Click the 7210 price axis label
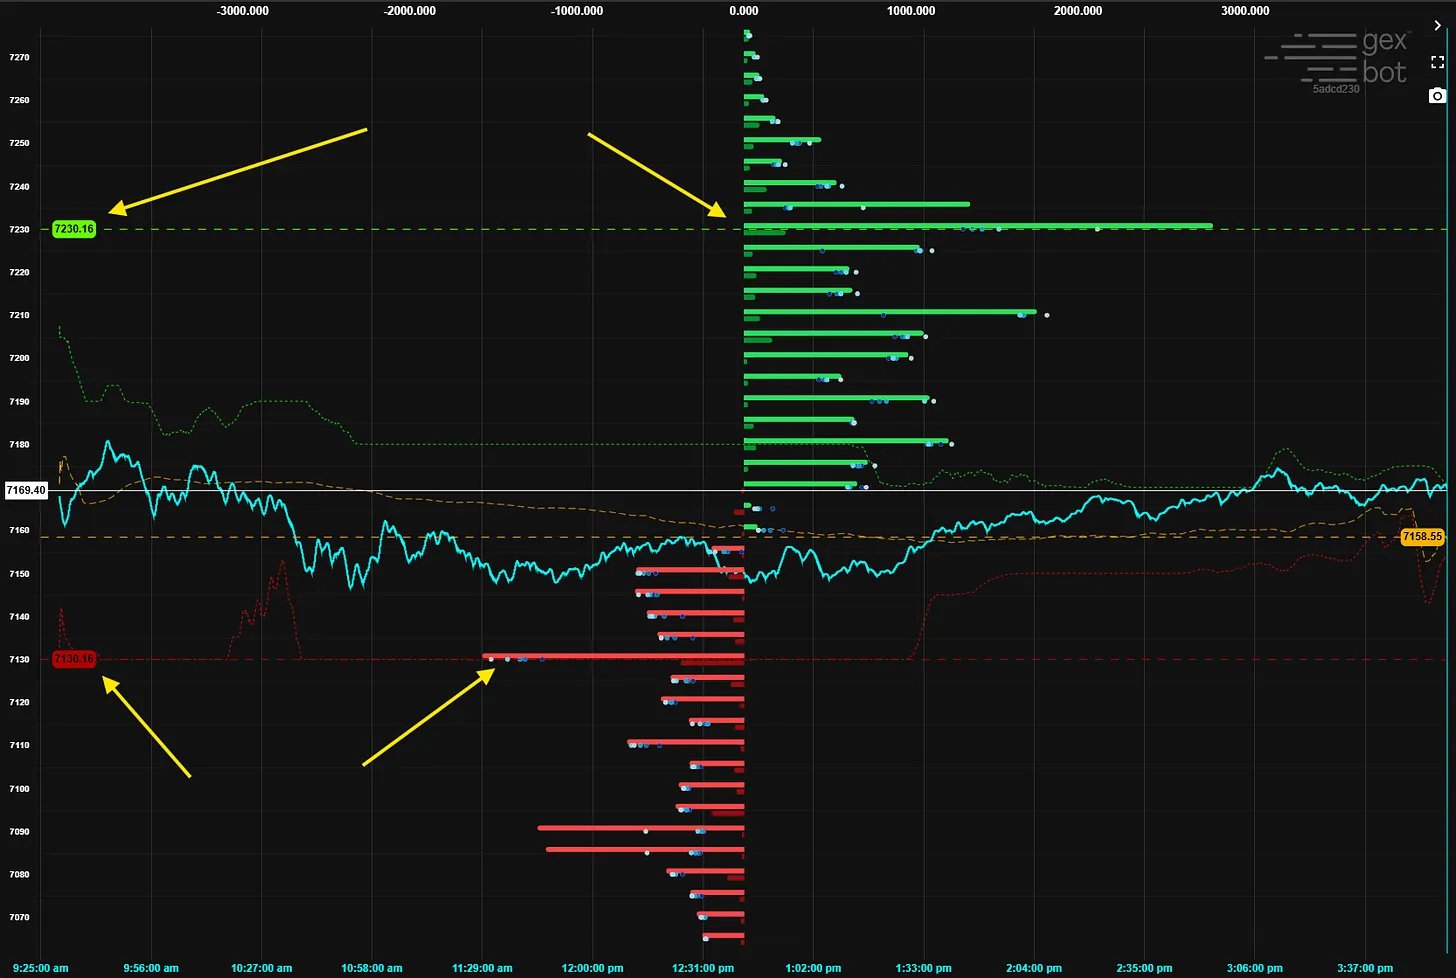 tap(19, 315)
